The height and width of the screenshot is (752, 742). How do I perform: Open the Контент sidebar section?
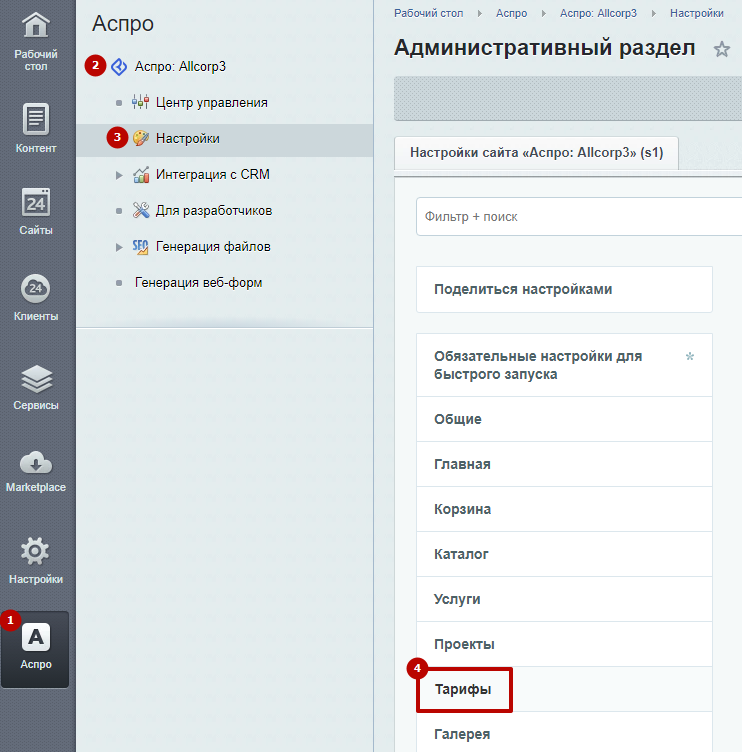click(35, 128)
